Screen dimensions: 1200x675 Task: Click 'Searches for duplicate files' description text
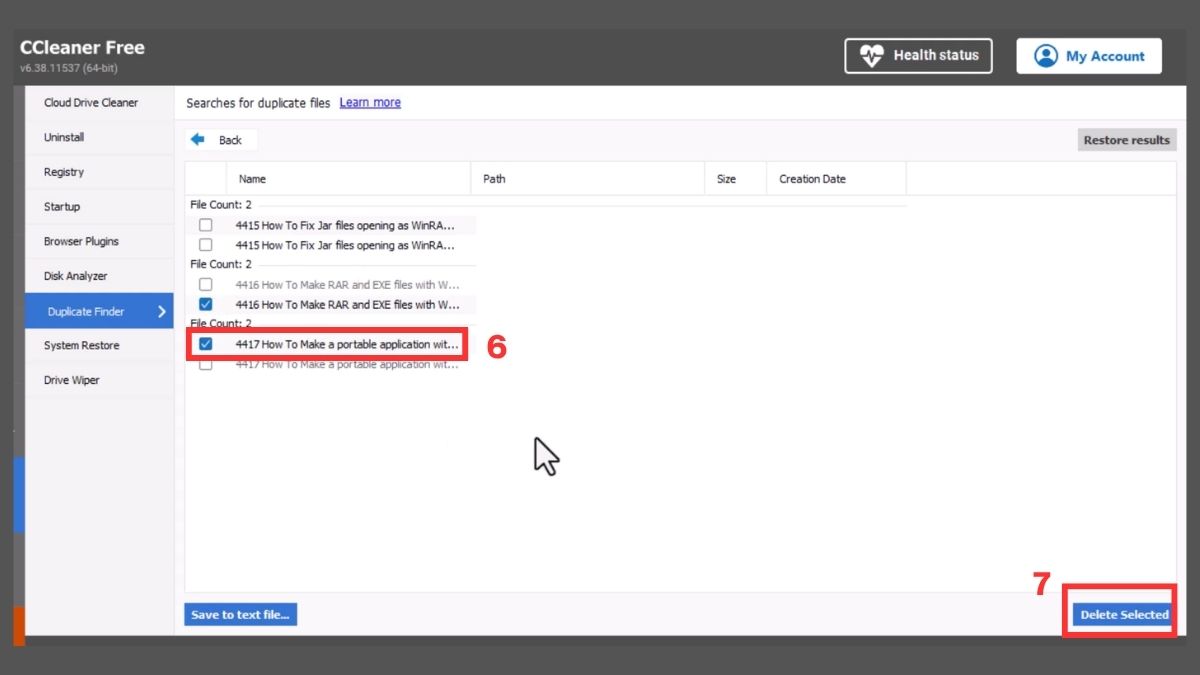click(x=258, y=103)
